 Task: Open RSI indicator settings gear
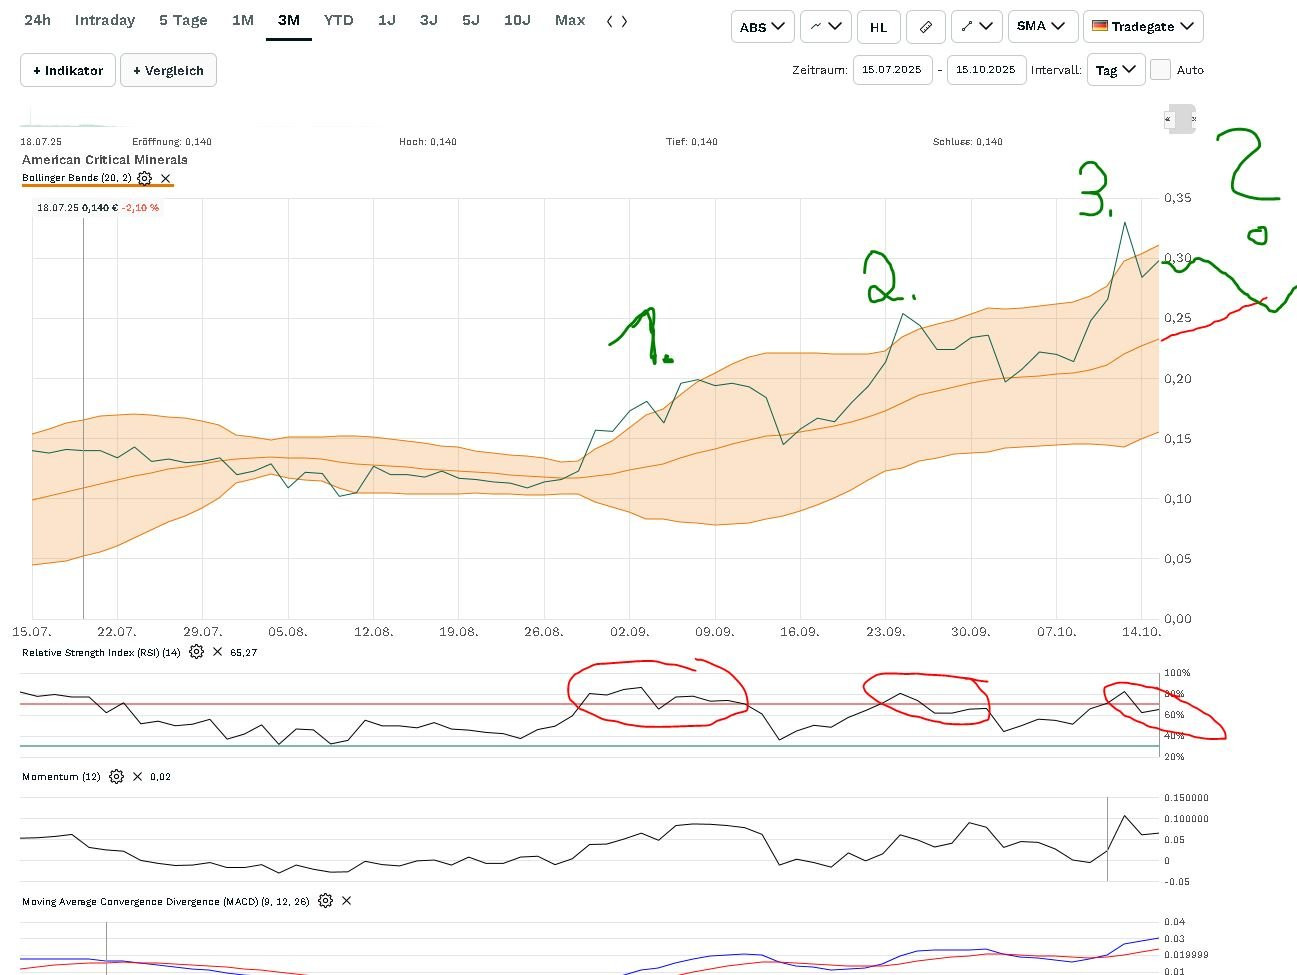click(196, 652)
